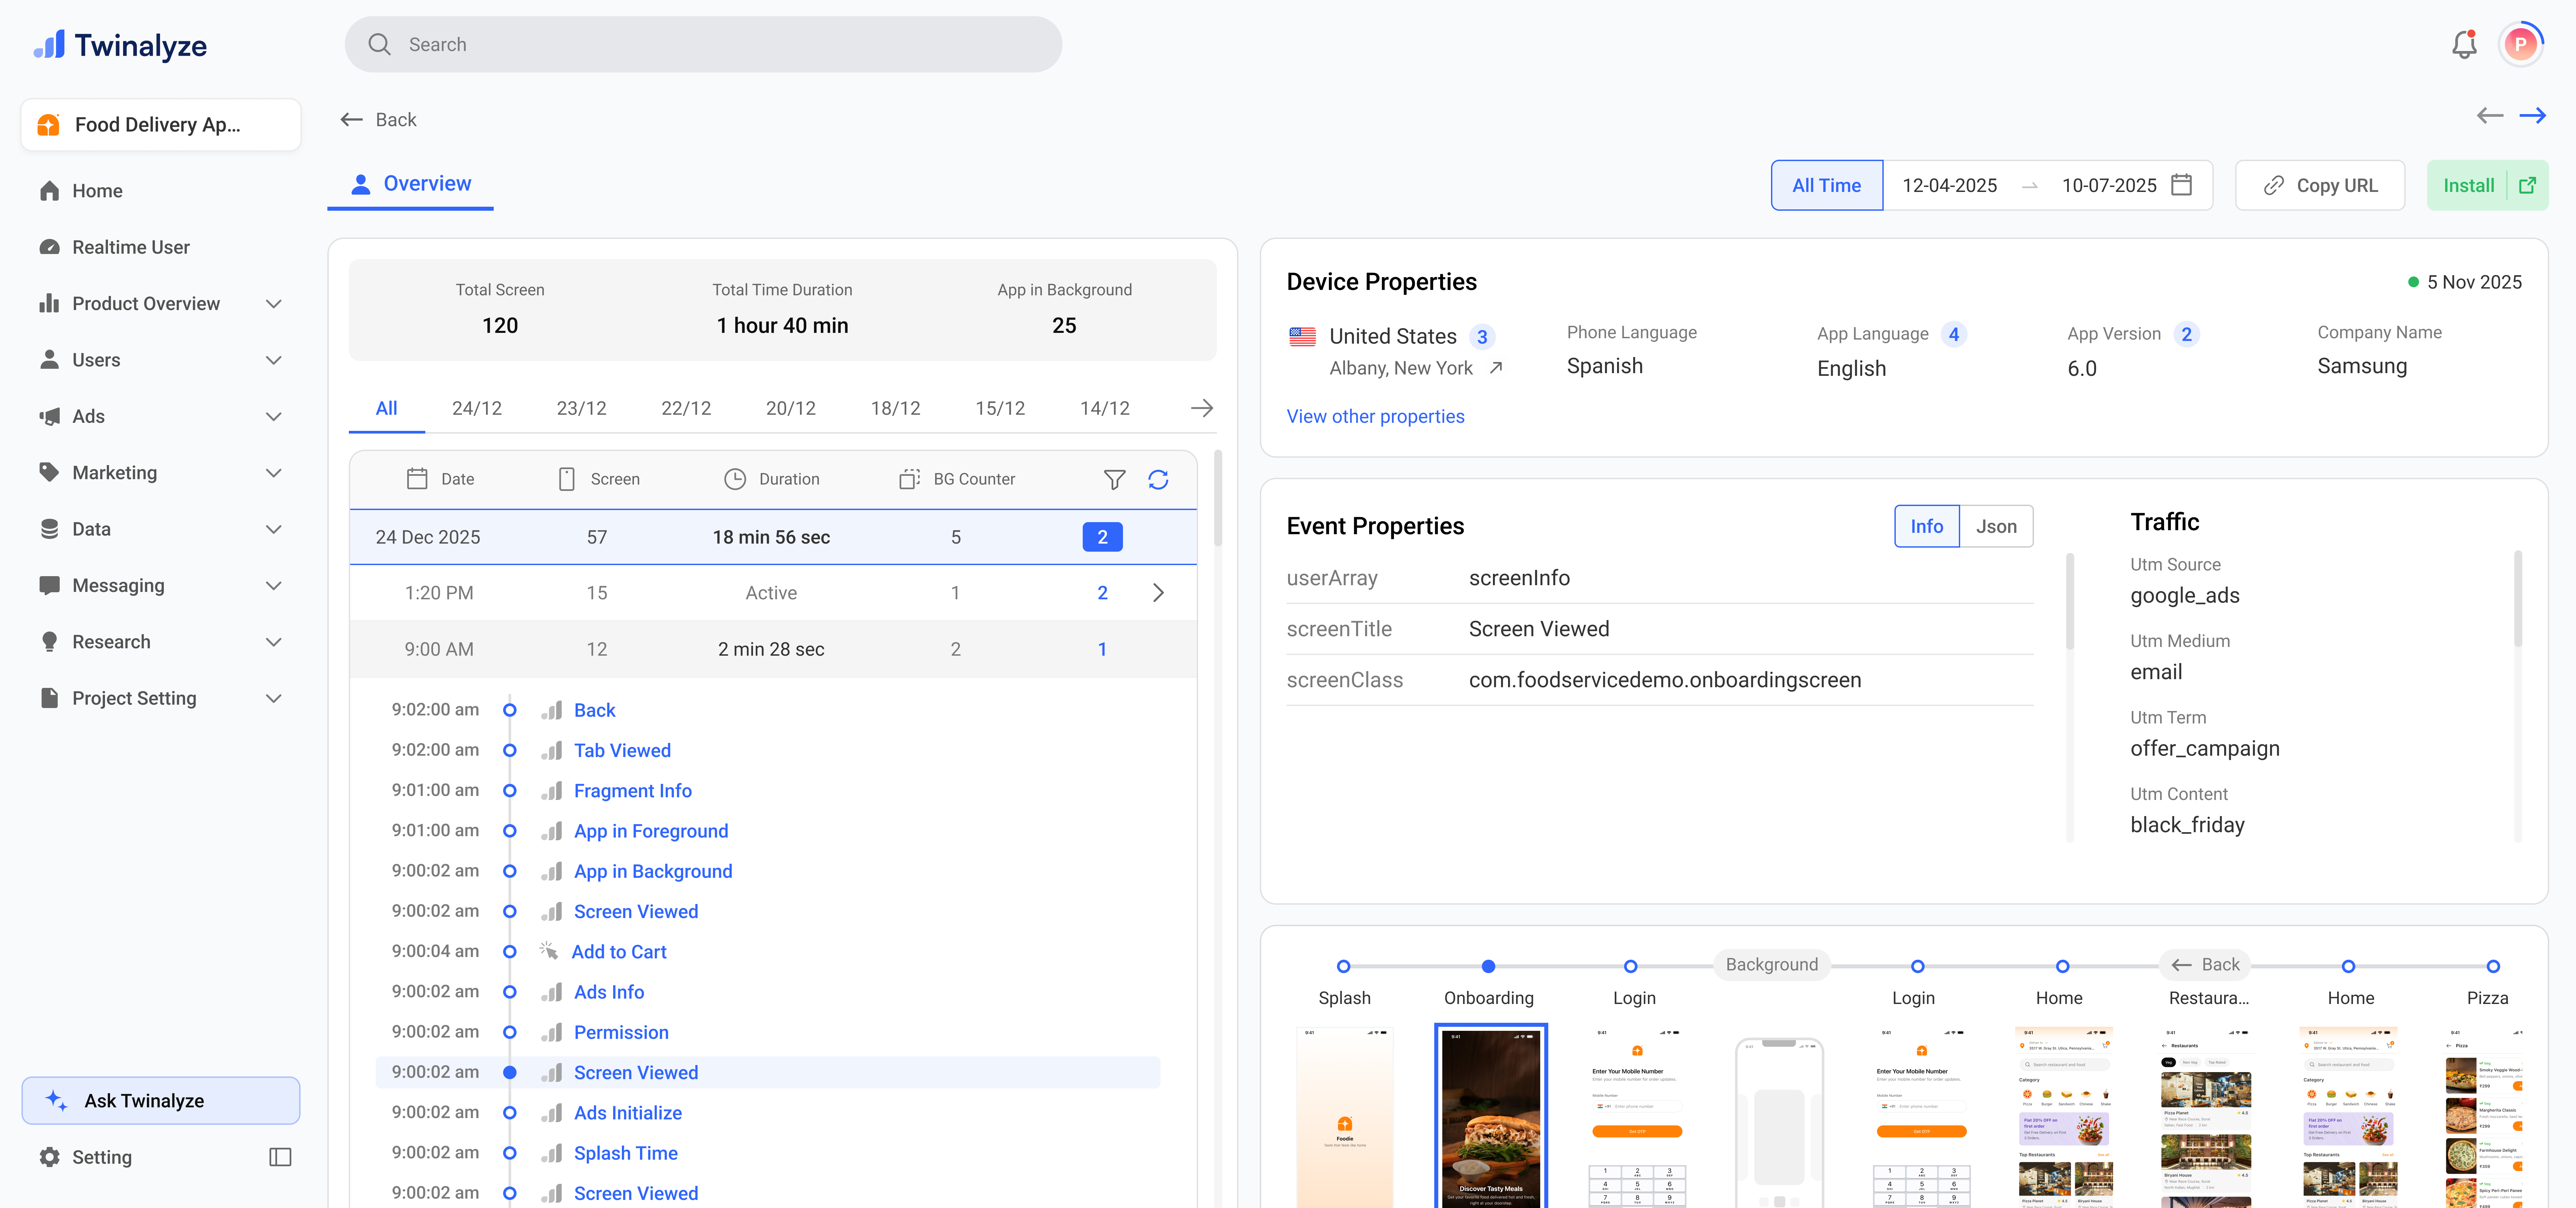Open the session filter funnel icon

point(1114,480)
